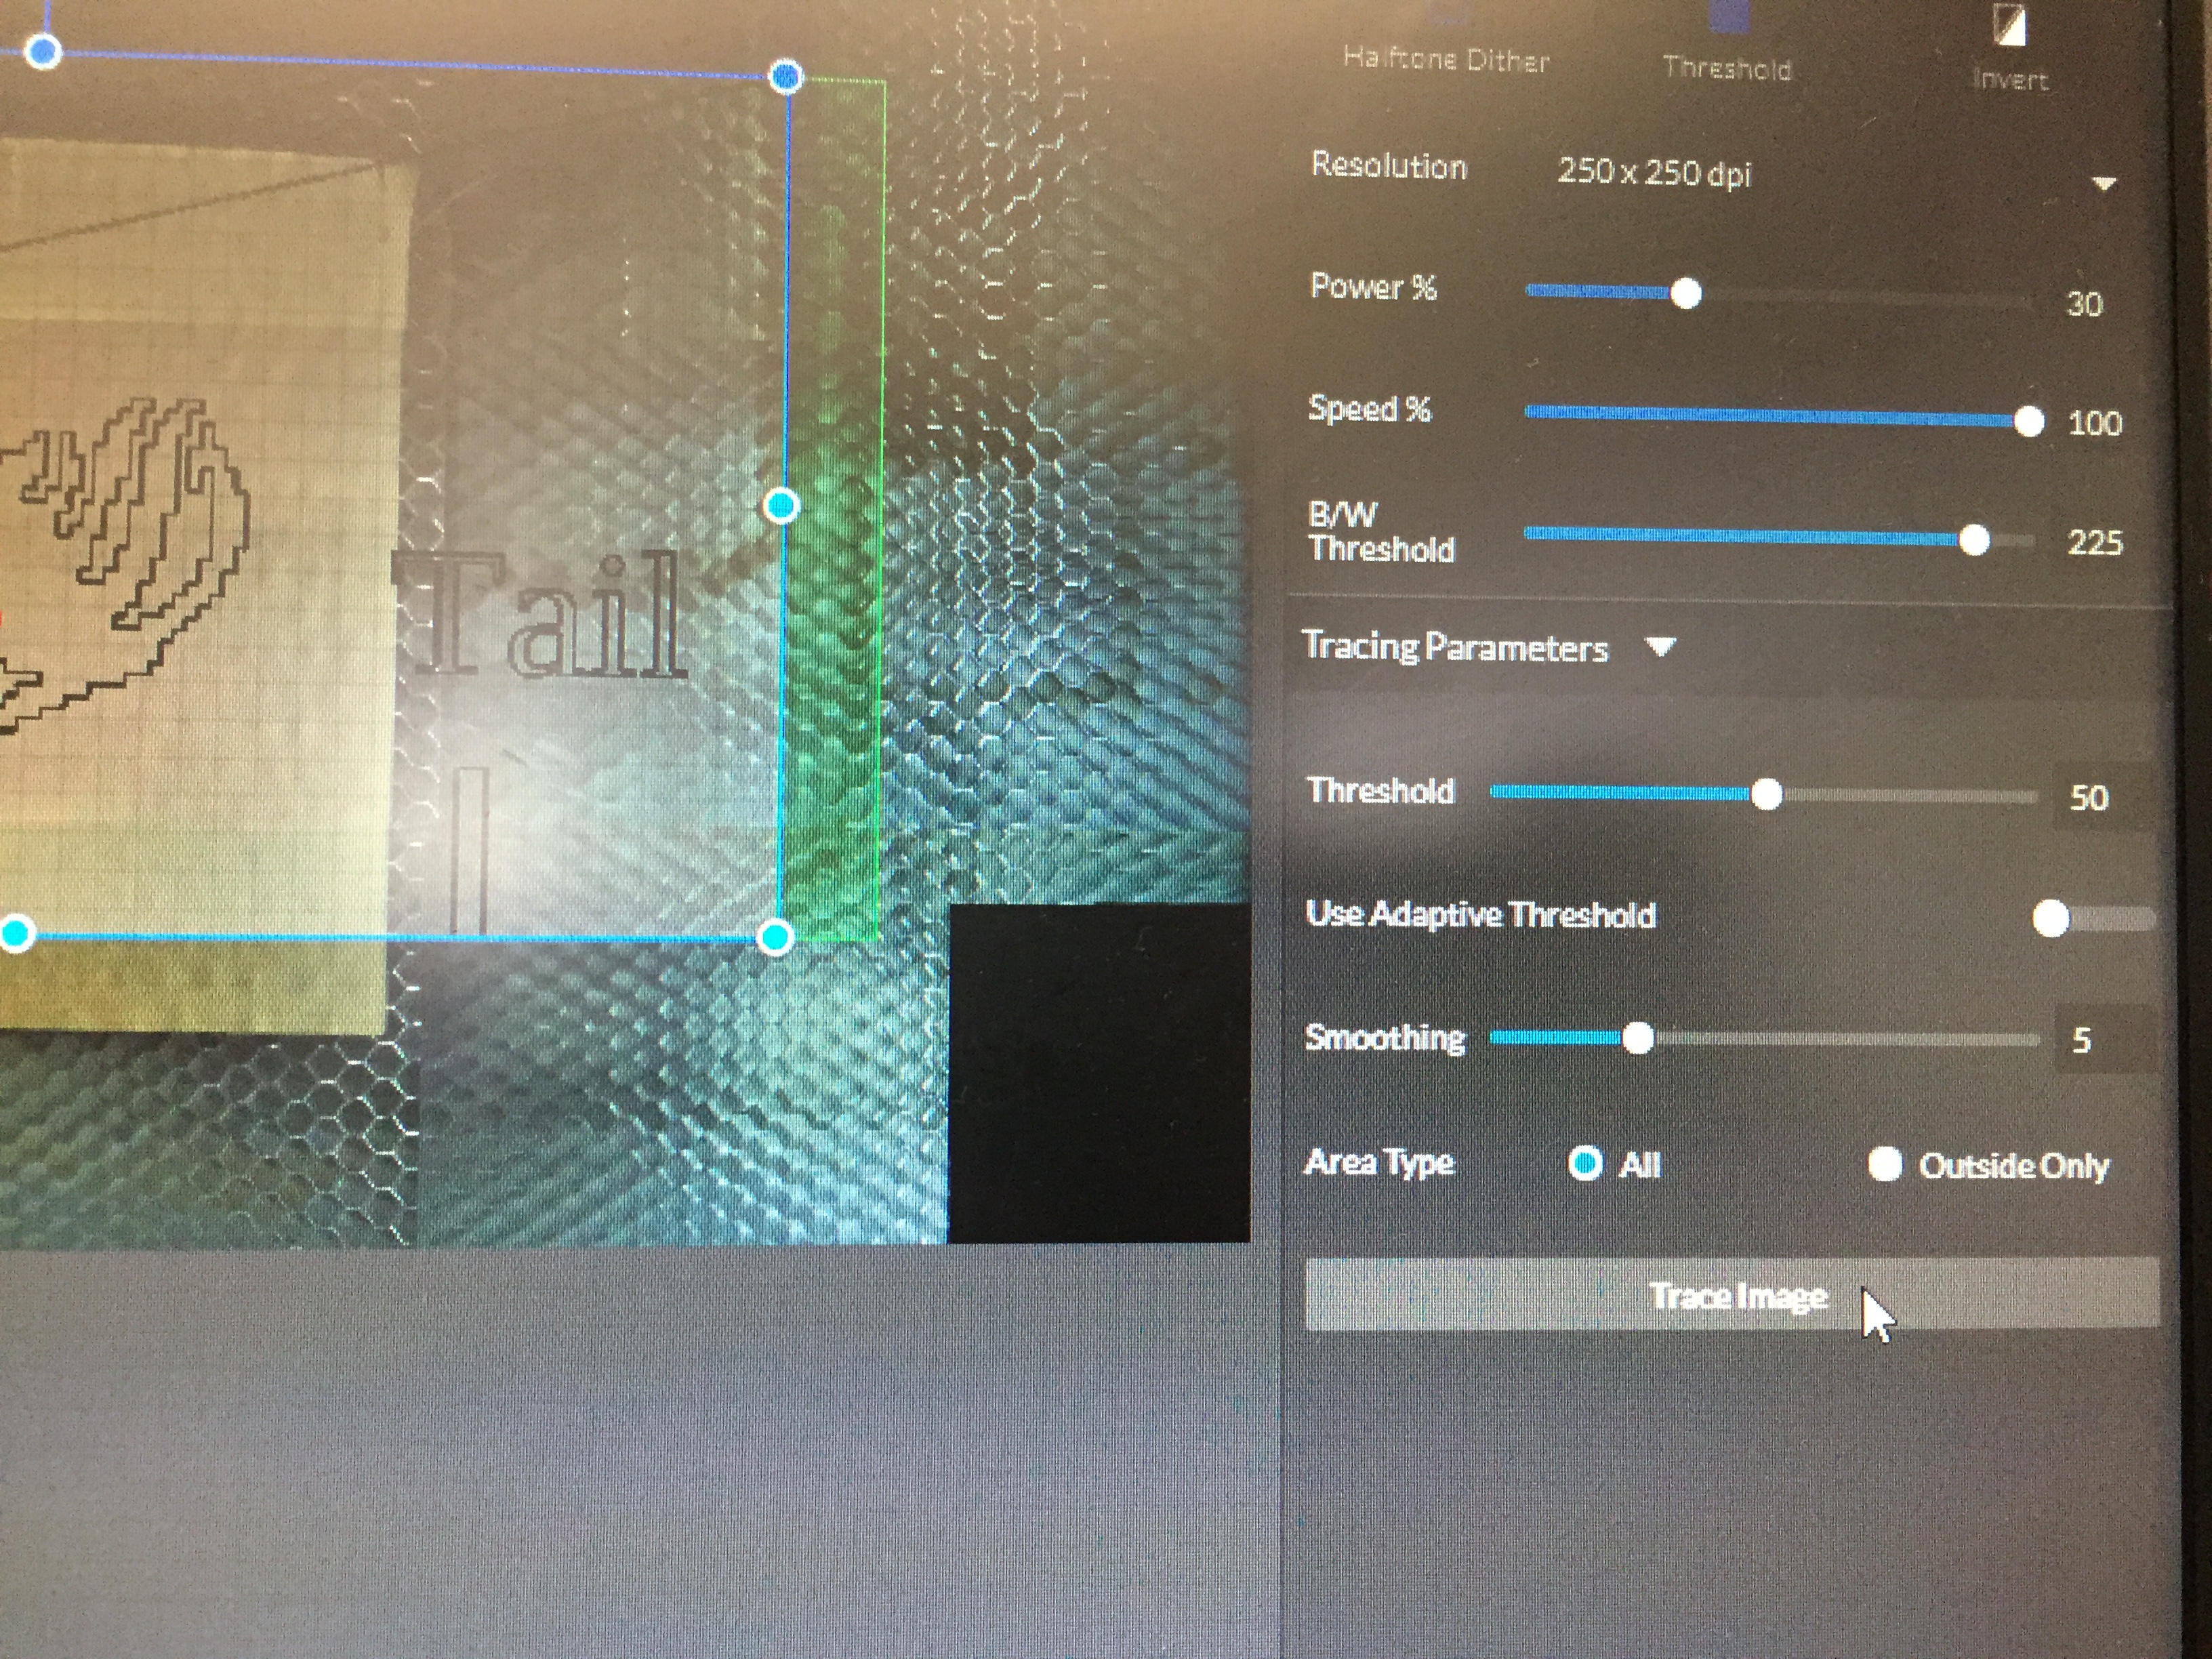Click the Speed % slider handle
Viewport: 2212px width, 1659px height.
pos(2028,421)
